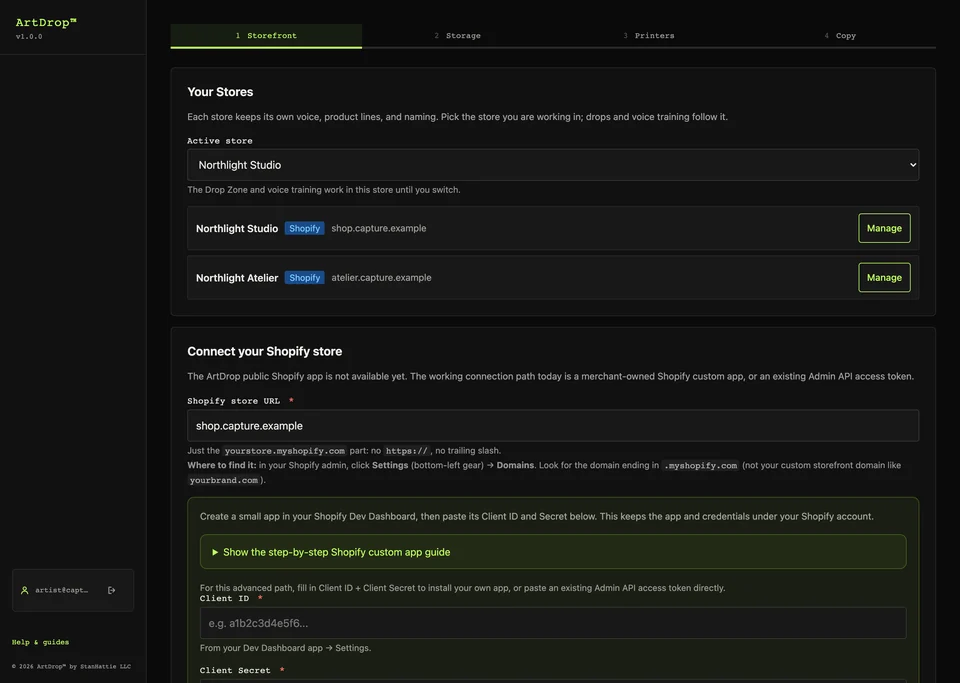Click the Shopify badge on Northlight Studio row

304,228
